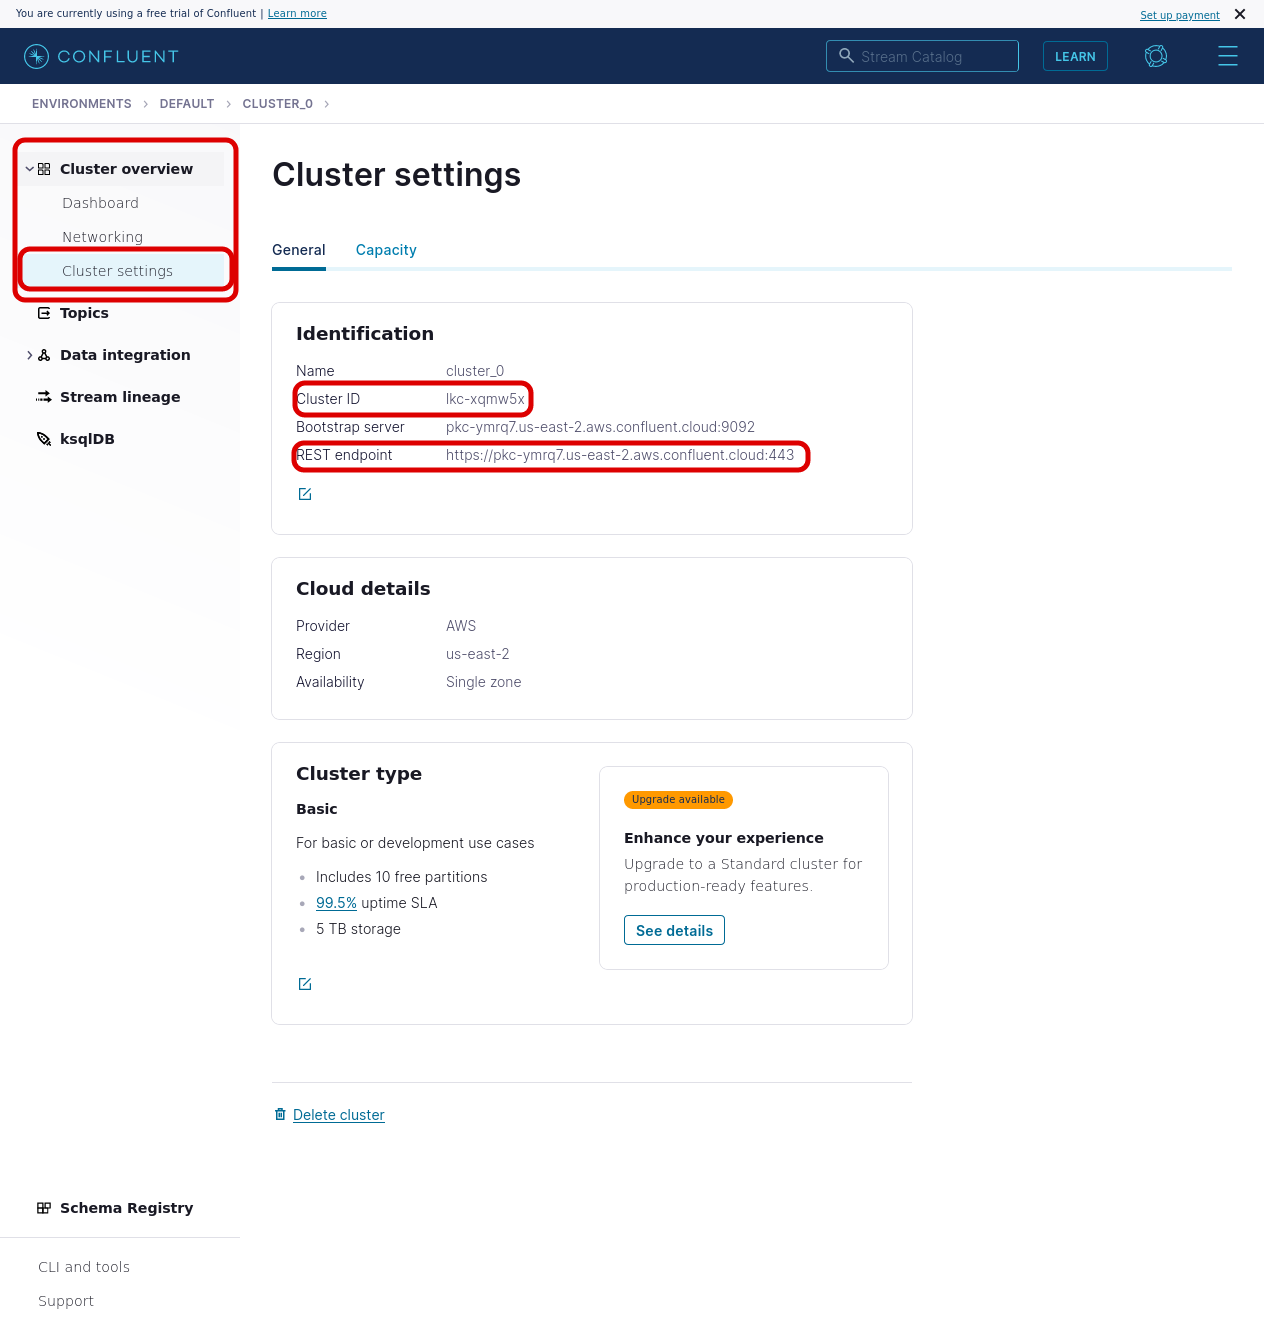This screenshot has height=1334, width=1264.
Task: Click the Data integration icon
Action: coord(44,355)
